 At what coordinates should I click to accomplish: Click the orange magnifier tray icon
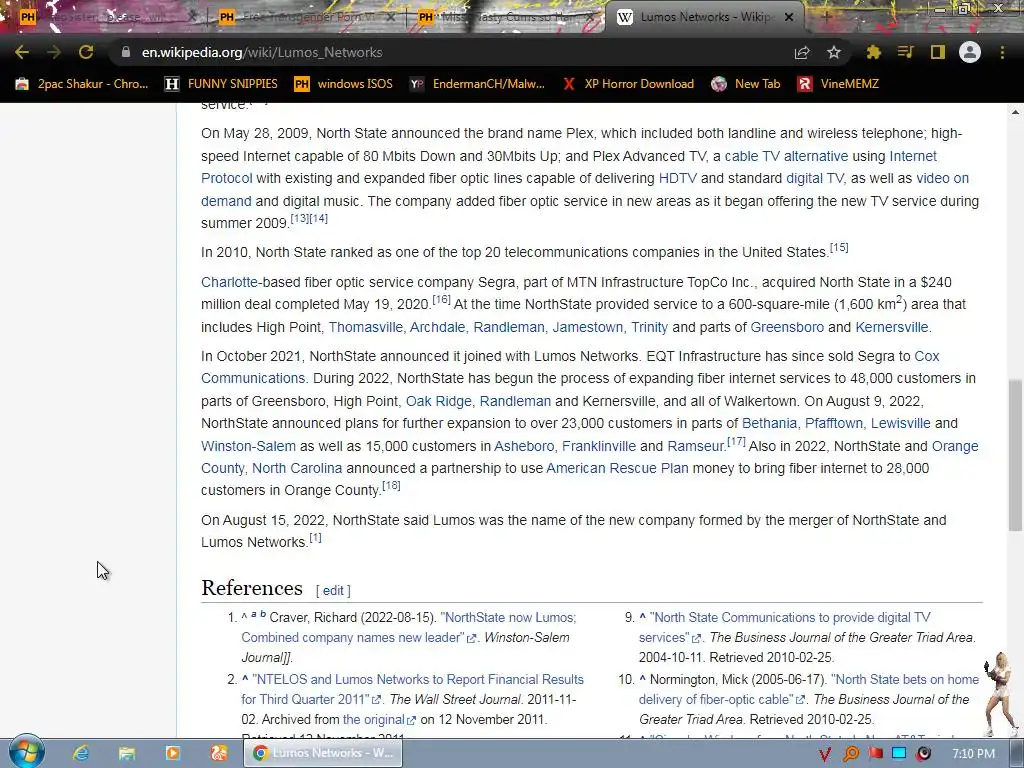click(851, 754)
